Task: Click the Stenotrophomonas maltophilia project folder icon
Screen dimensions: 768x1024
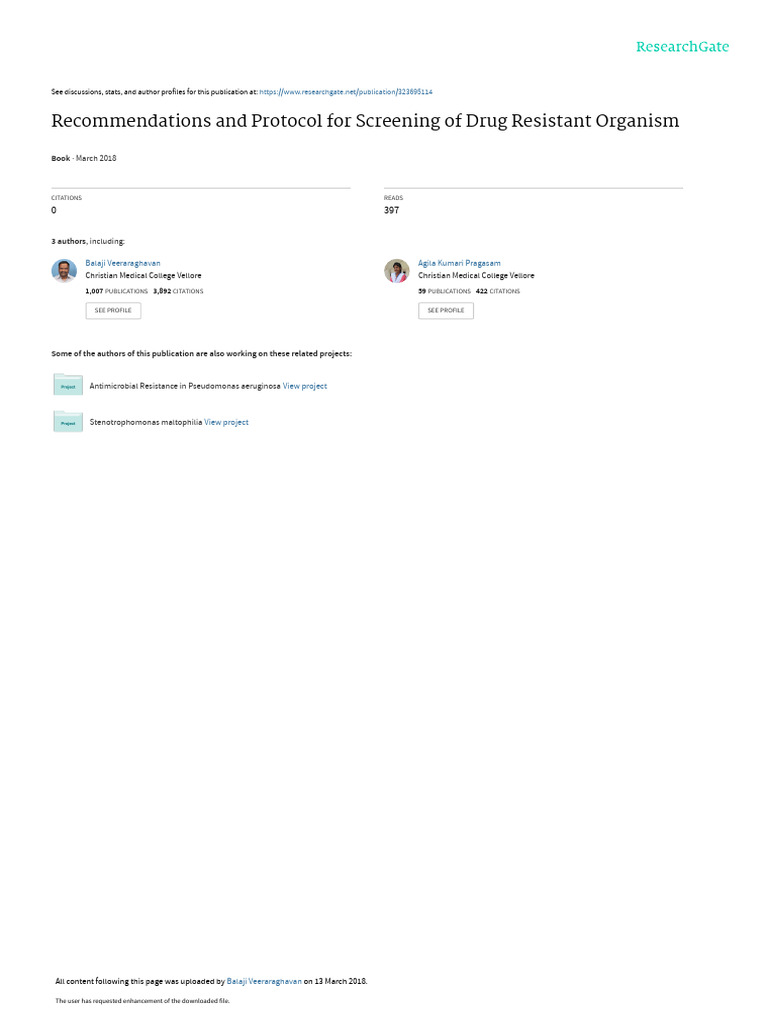Action: (68, 421)
